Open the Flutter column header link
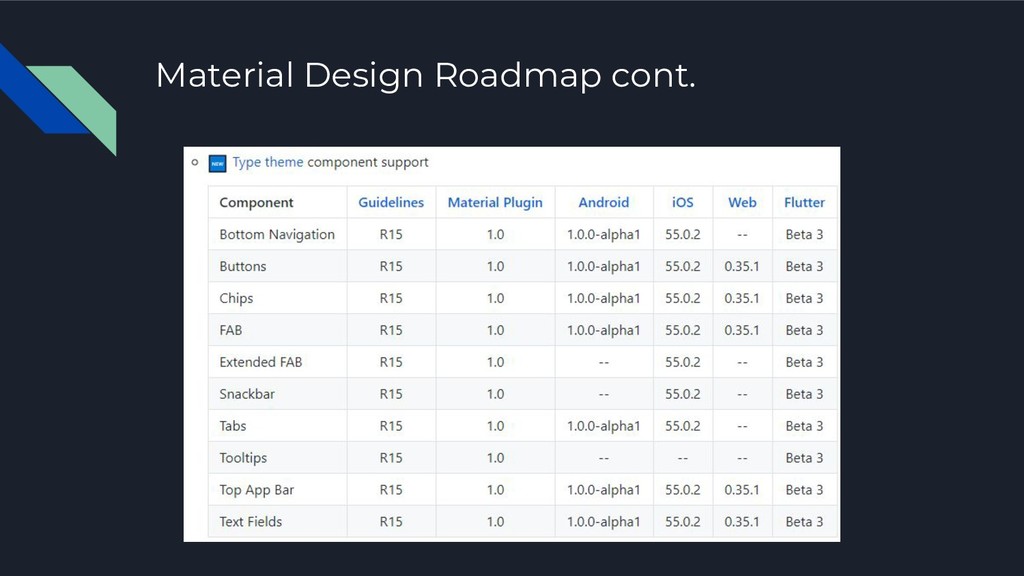 pos(804,202)
